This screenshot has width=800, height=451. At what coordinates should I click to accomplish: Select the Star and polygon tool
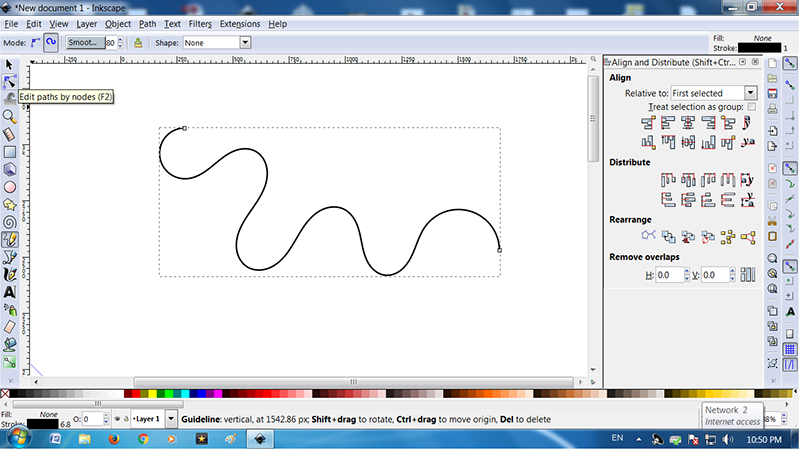pos(9,205)
